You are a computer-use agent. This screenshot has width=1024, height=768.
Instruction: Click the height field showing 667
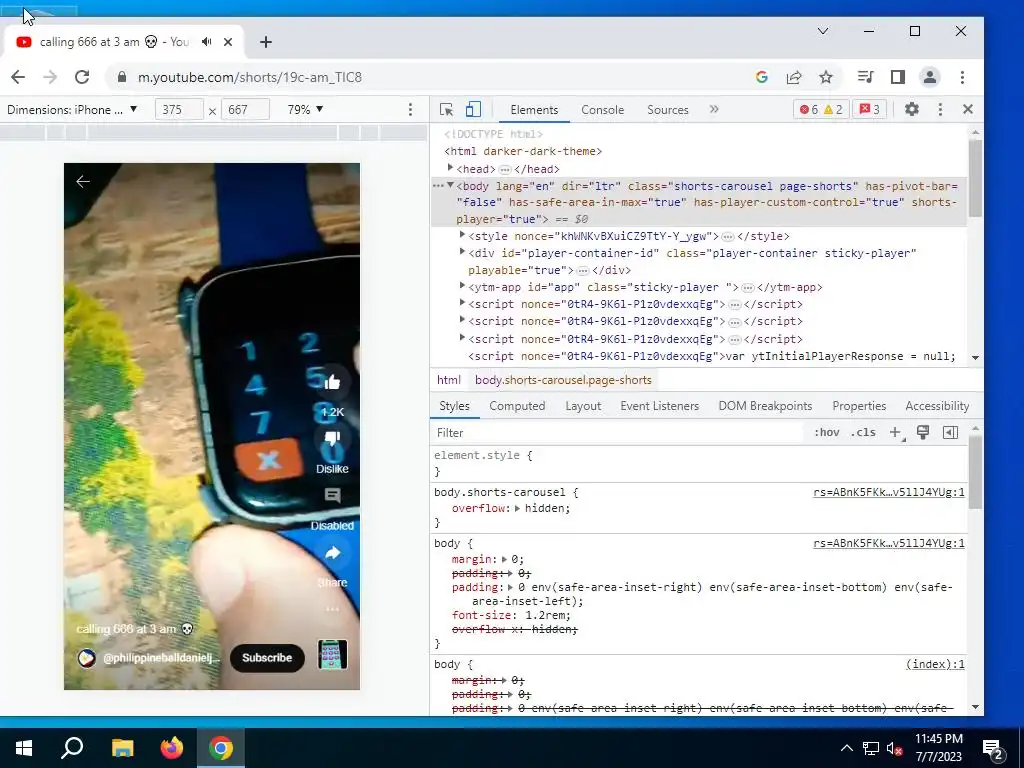(246, 110)
